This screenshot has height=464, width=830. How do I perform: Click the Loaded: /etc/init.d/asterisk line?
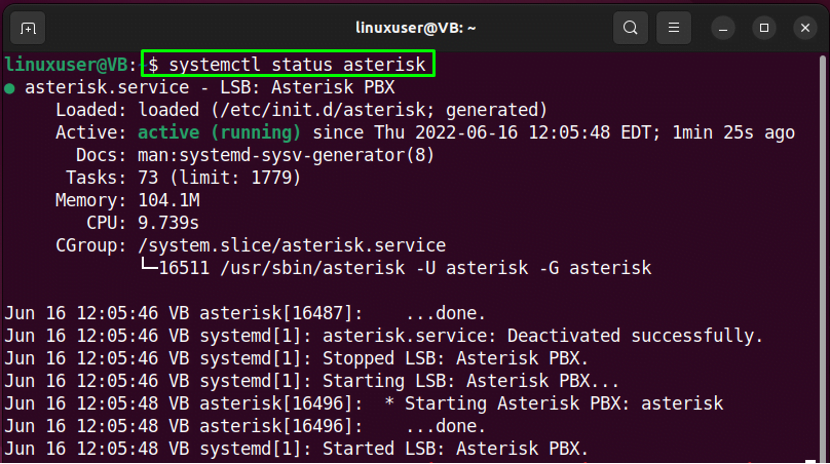(x=301, y=110)
